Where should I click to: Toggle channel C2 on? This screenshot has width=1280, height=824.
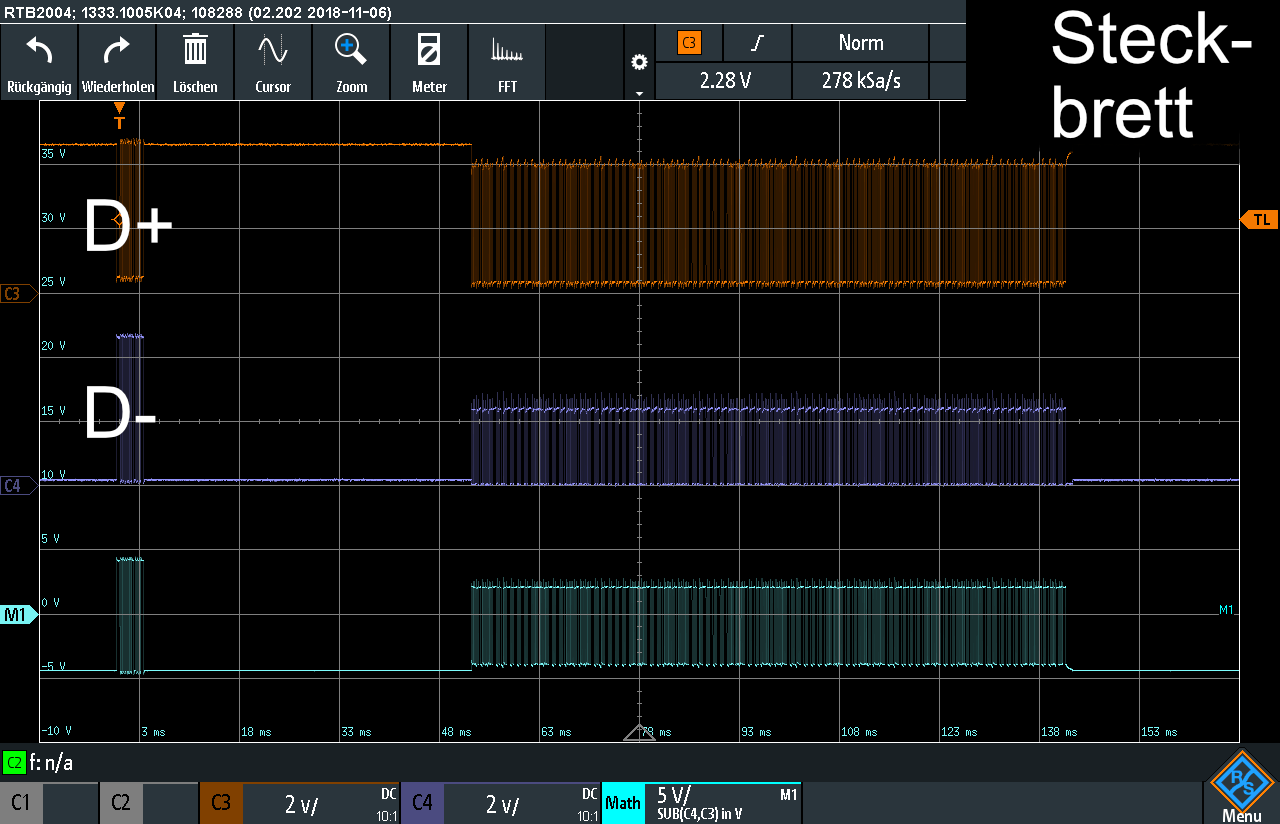click(121, 803)
